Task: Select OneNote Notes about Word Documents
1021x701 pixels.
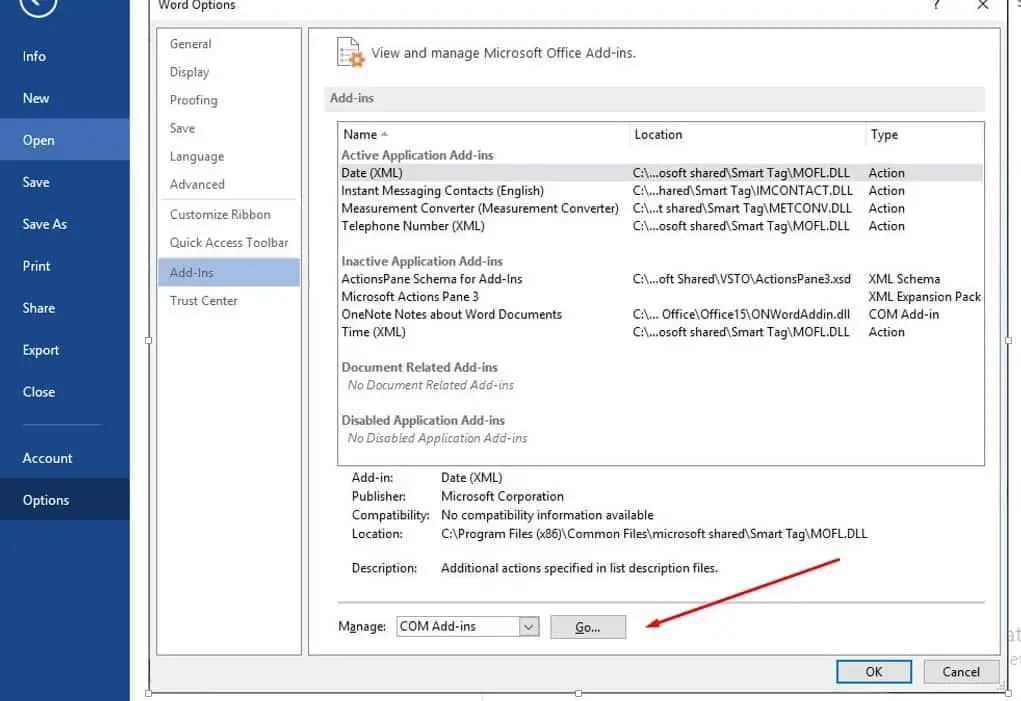Action: [660, 314]
